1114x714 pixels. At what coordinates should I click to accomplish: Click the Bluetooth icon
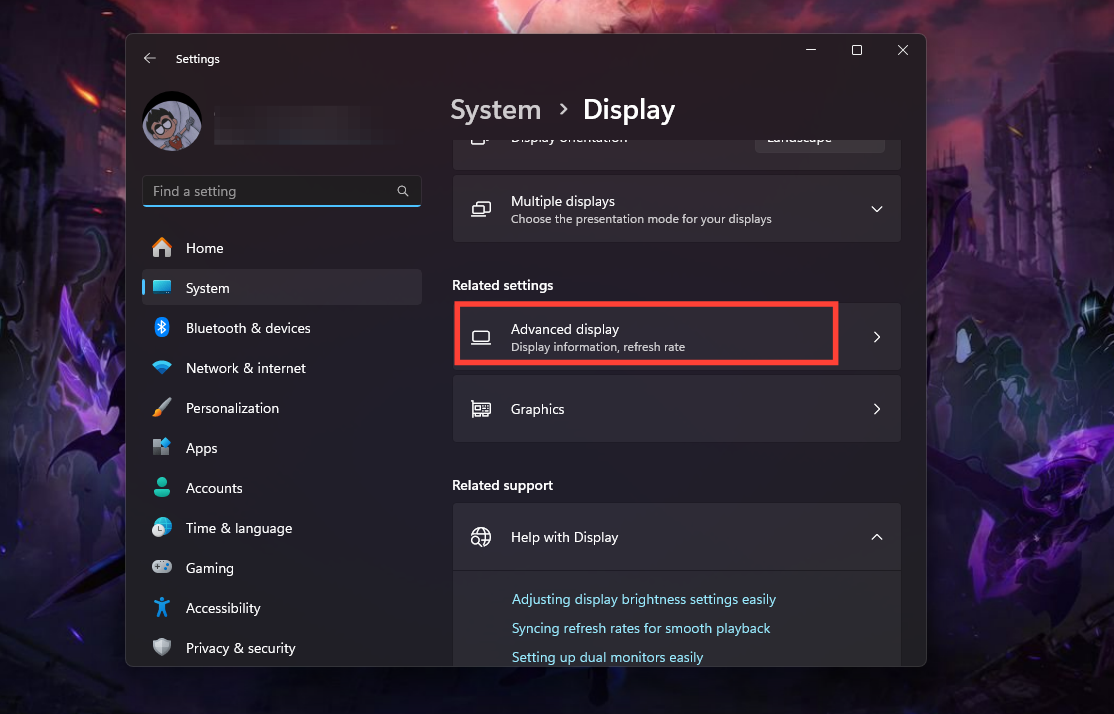162,328
